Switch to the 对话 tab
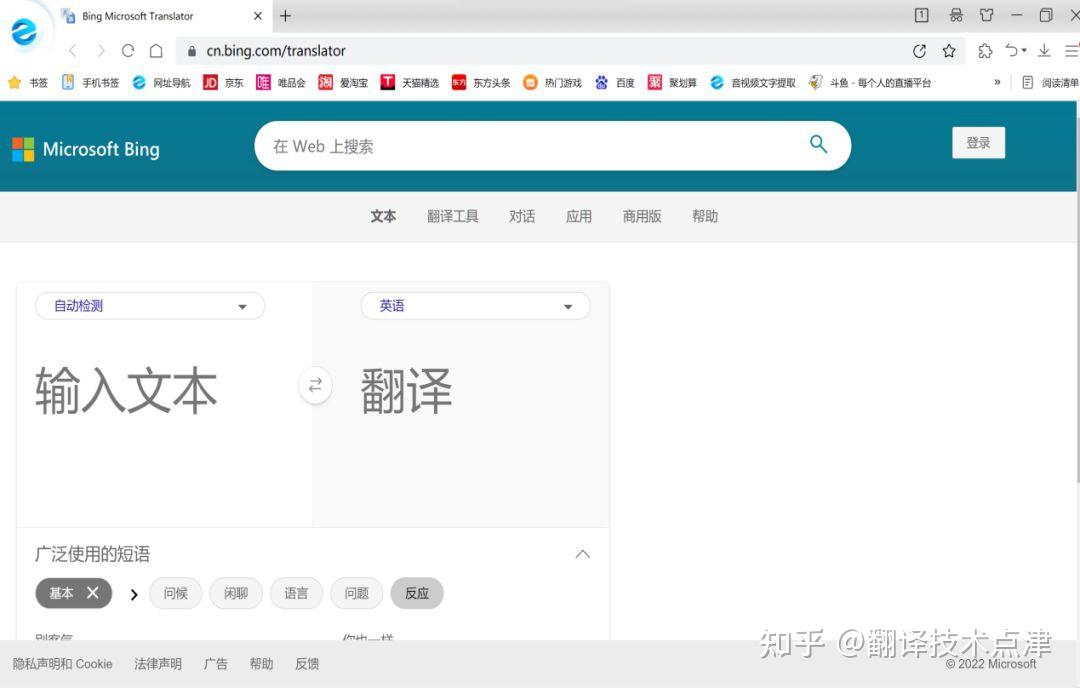This screenshot has width=1080, height=688. point(522,216)
